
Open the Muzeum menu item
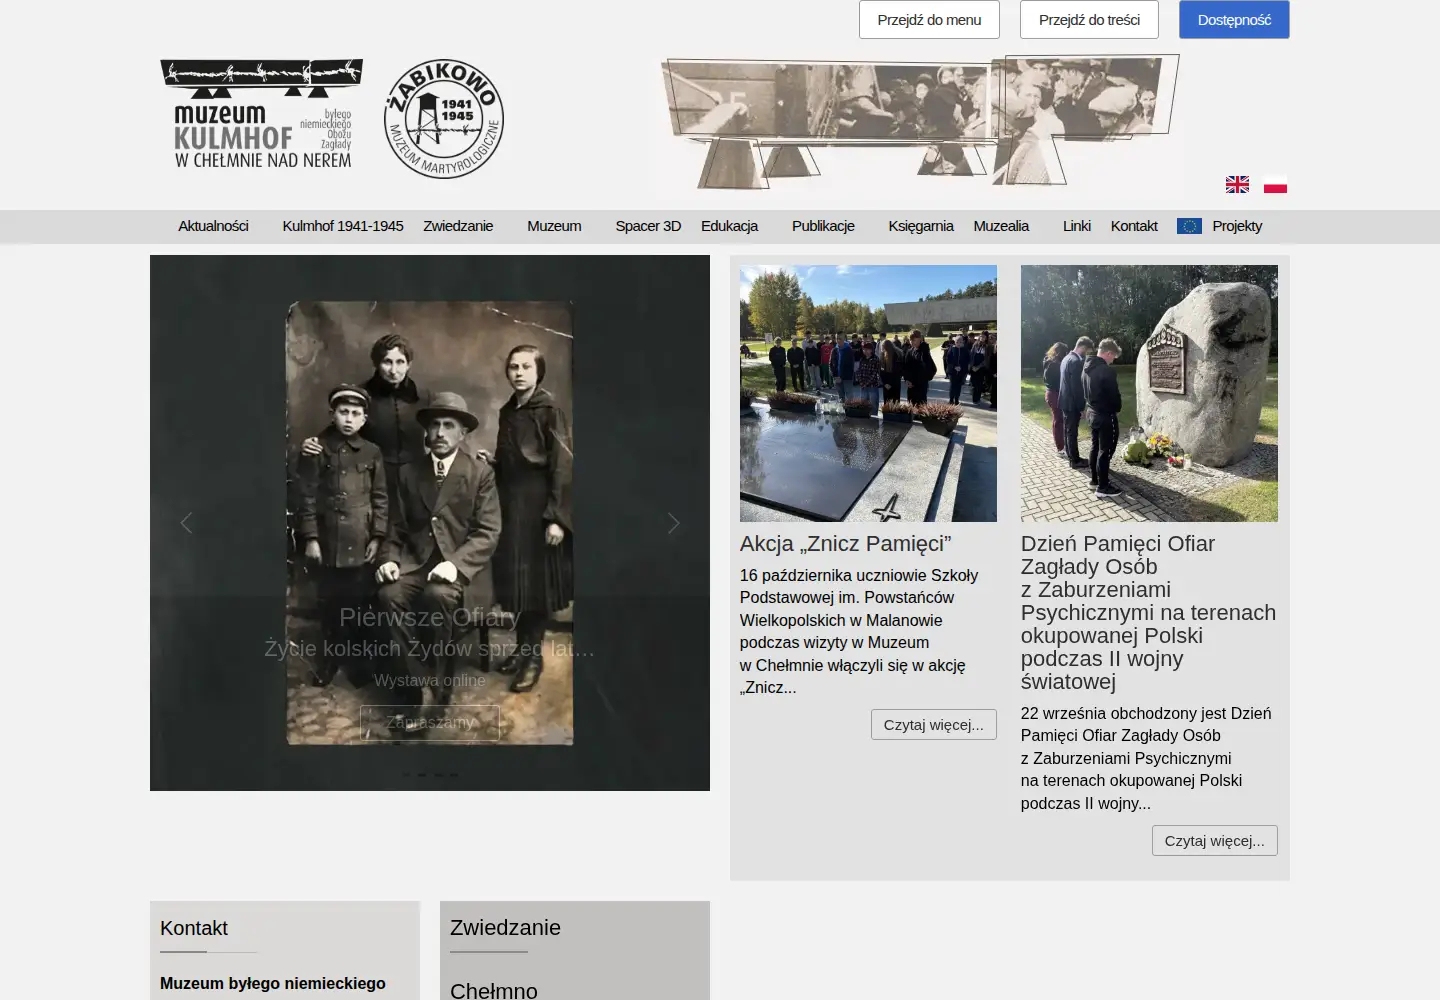point(554,226)
